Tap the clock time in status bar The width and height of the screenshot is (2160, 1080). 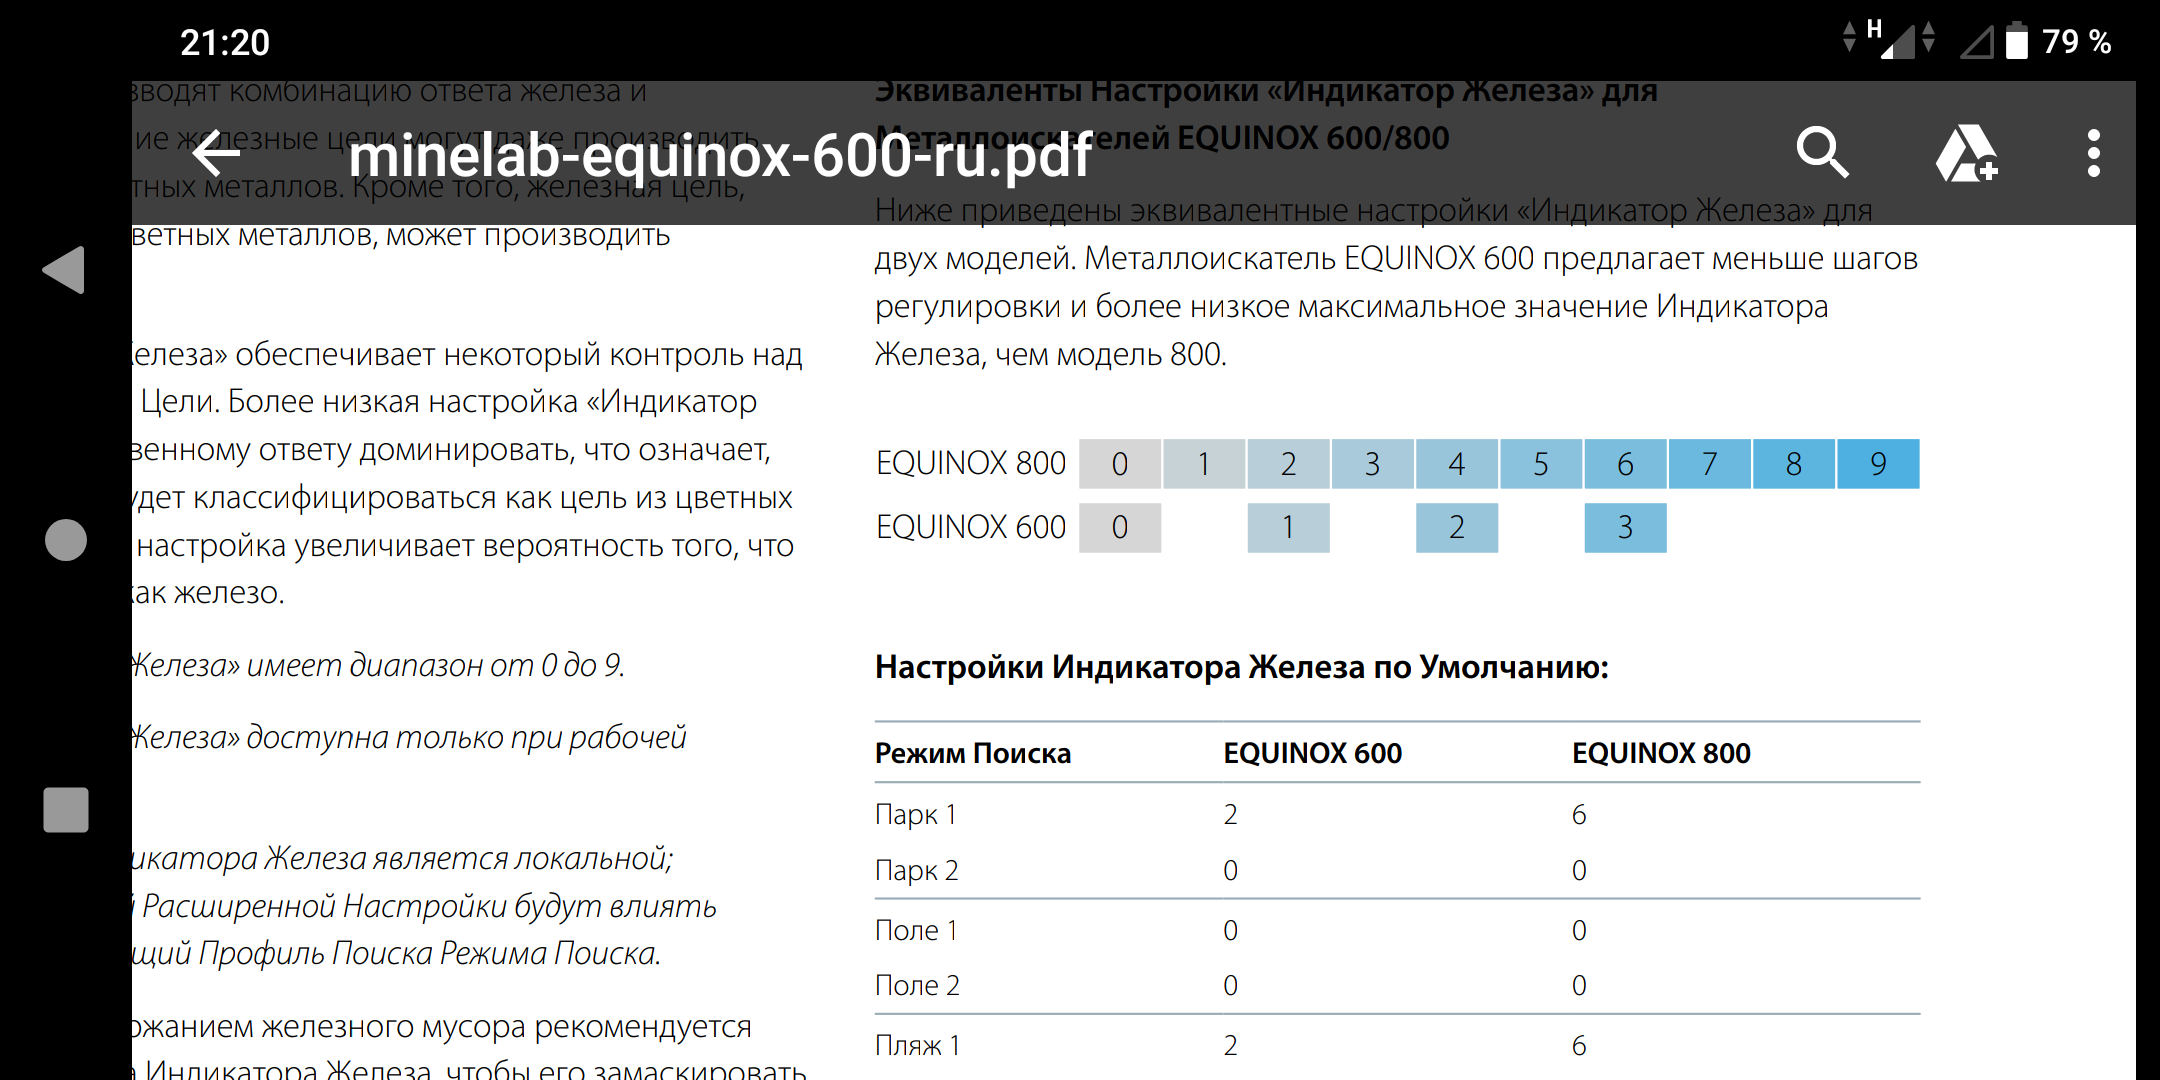224,42
